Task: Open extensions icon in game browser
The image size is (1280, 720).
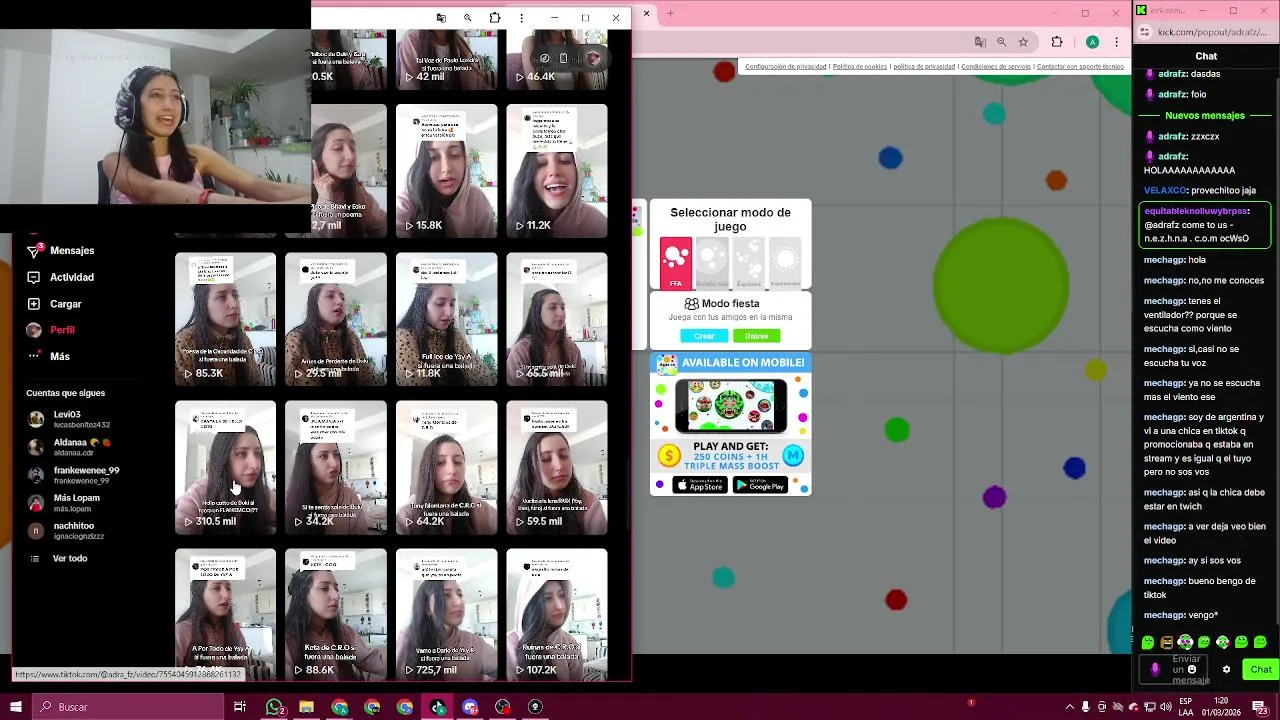Action: pos(1057,42)
